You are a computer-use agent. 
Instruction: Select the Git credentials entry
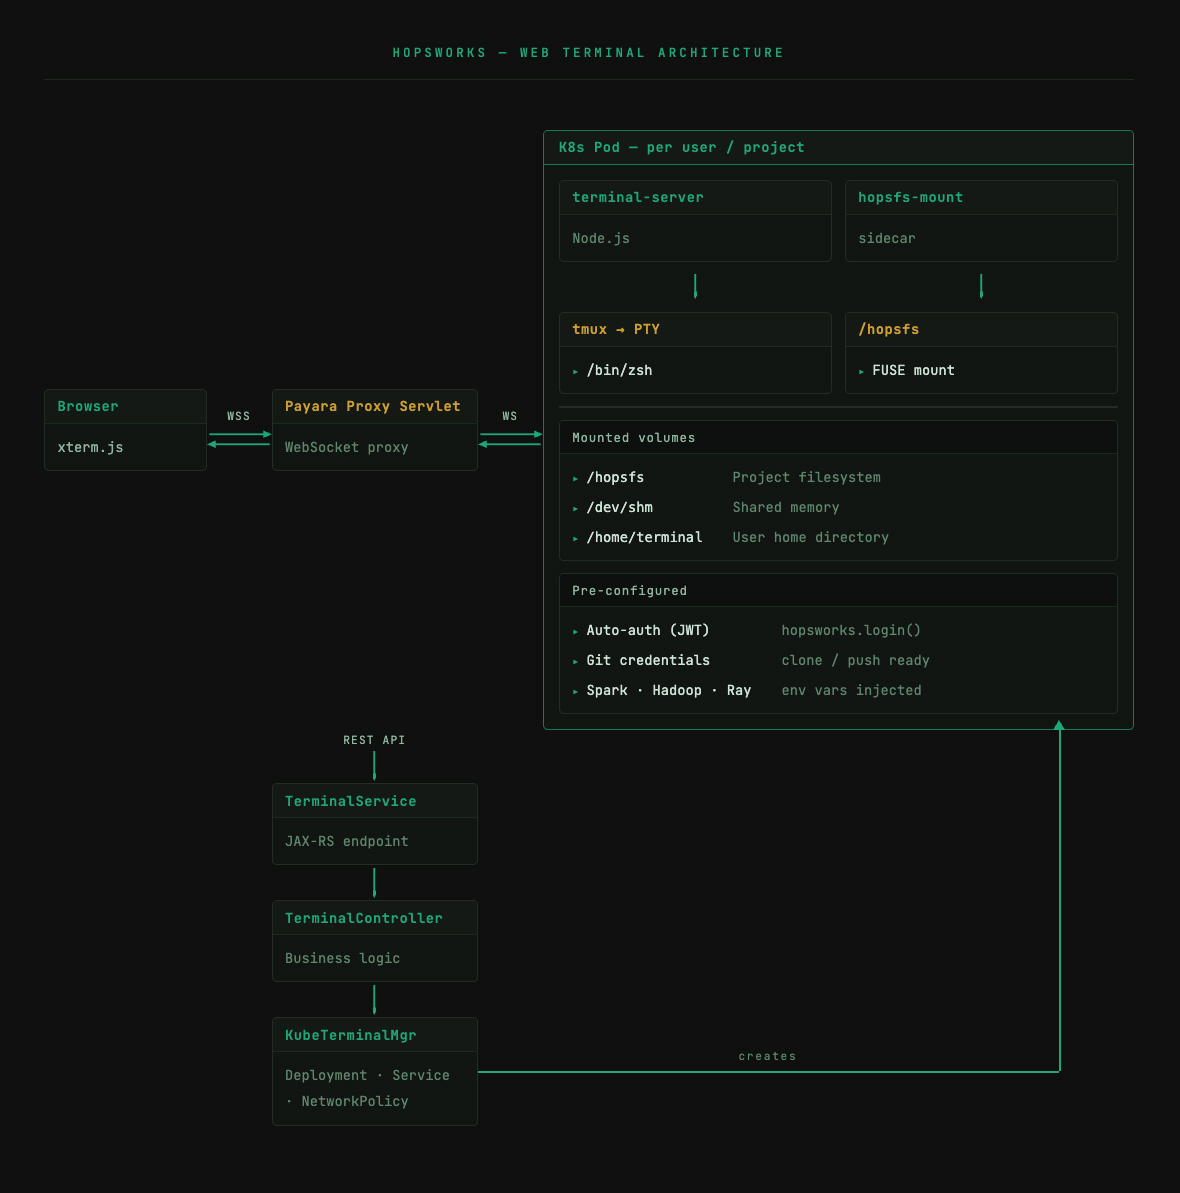(x=647, y=661)
